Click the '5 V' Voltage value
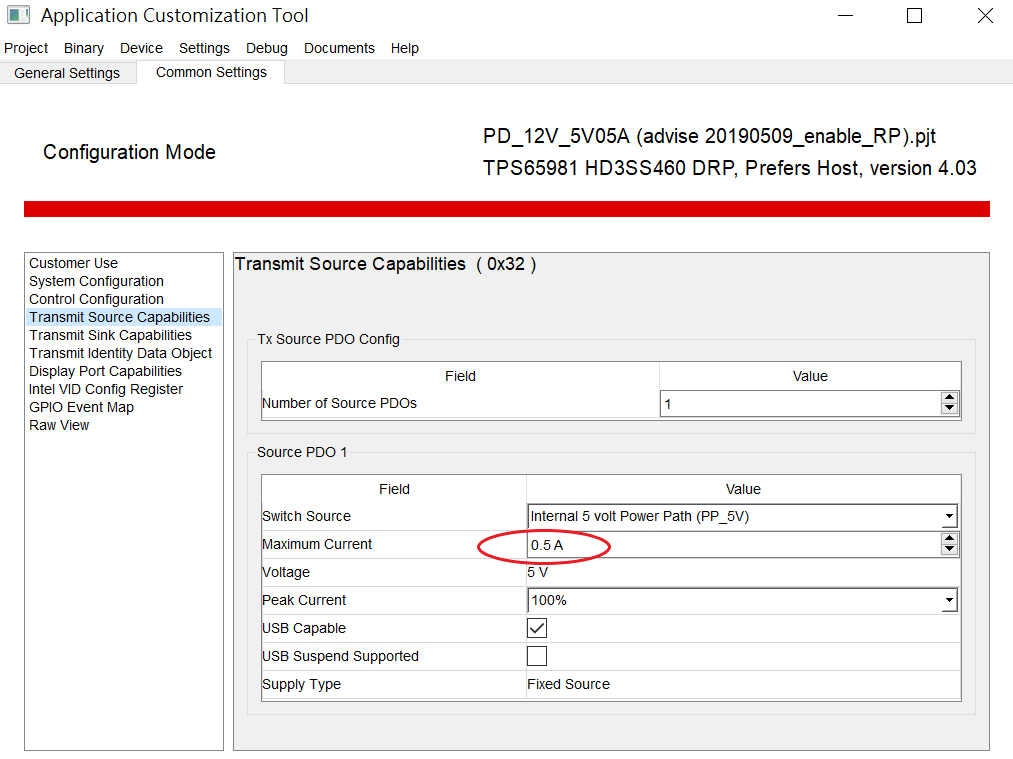 point(538,572)
